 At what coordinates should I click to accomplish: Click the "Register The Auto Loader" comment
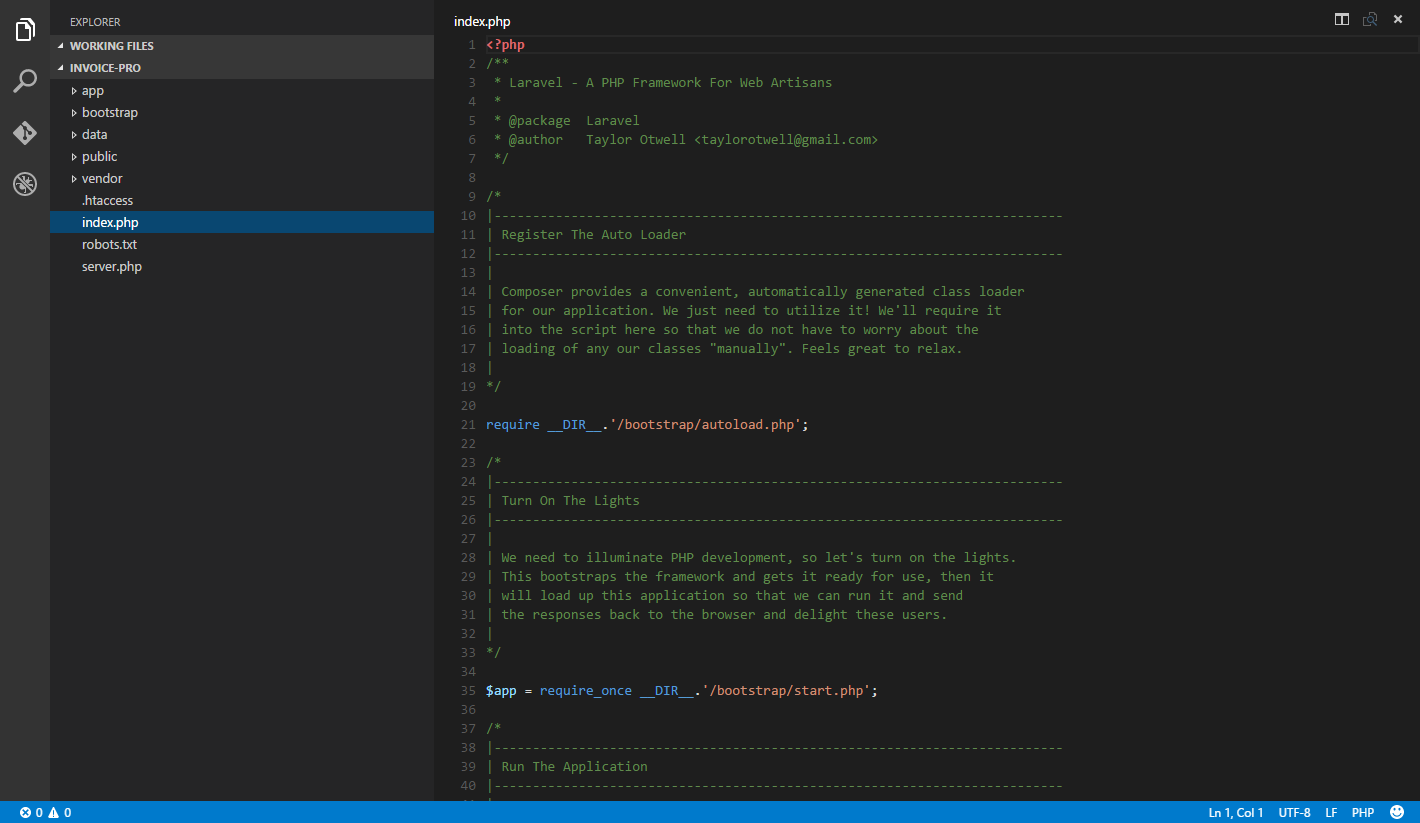click(594, 235)
